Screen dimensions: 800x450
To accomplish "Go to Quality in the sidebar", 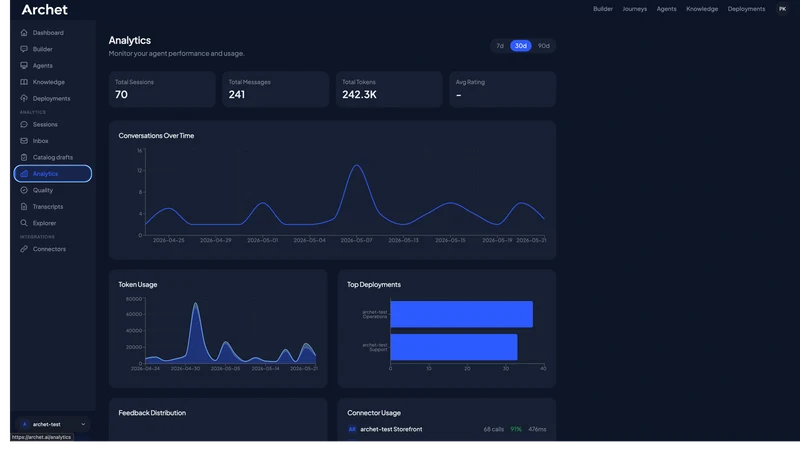I will (x=53, y=190).
